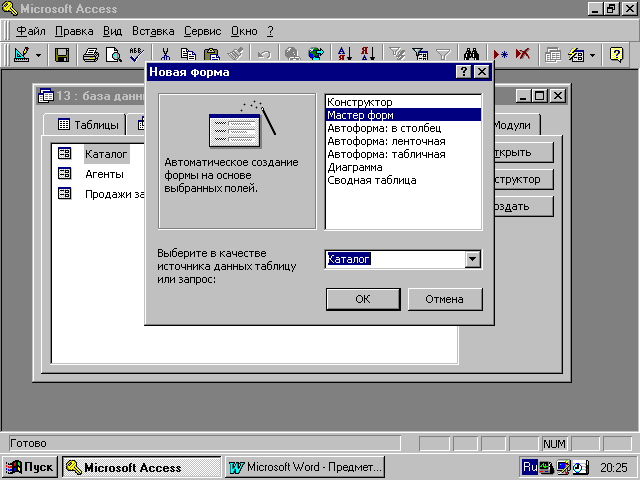Open the ? help menu
The height and width of the screenshot is (480, 640).
pos(270,31)
